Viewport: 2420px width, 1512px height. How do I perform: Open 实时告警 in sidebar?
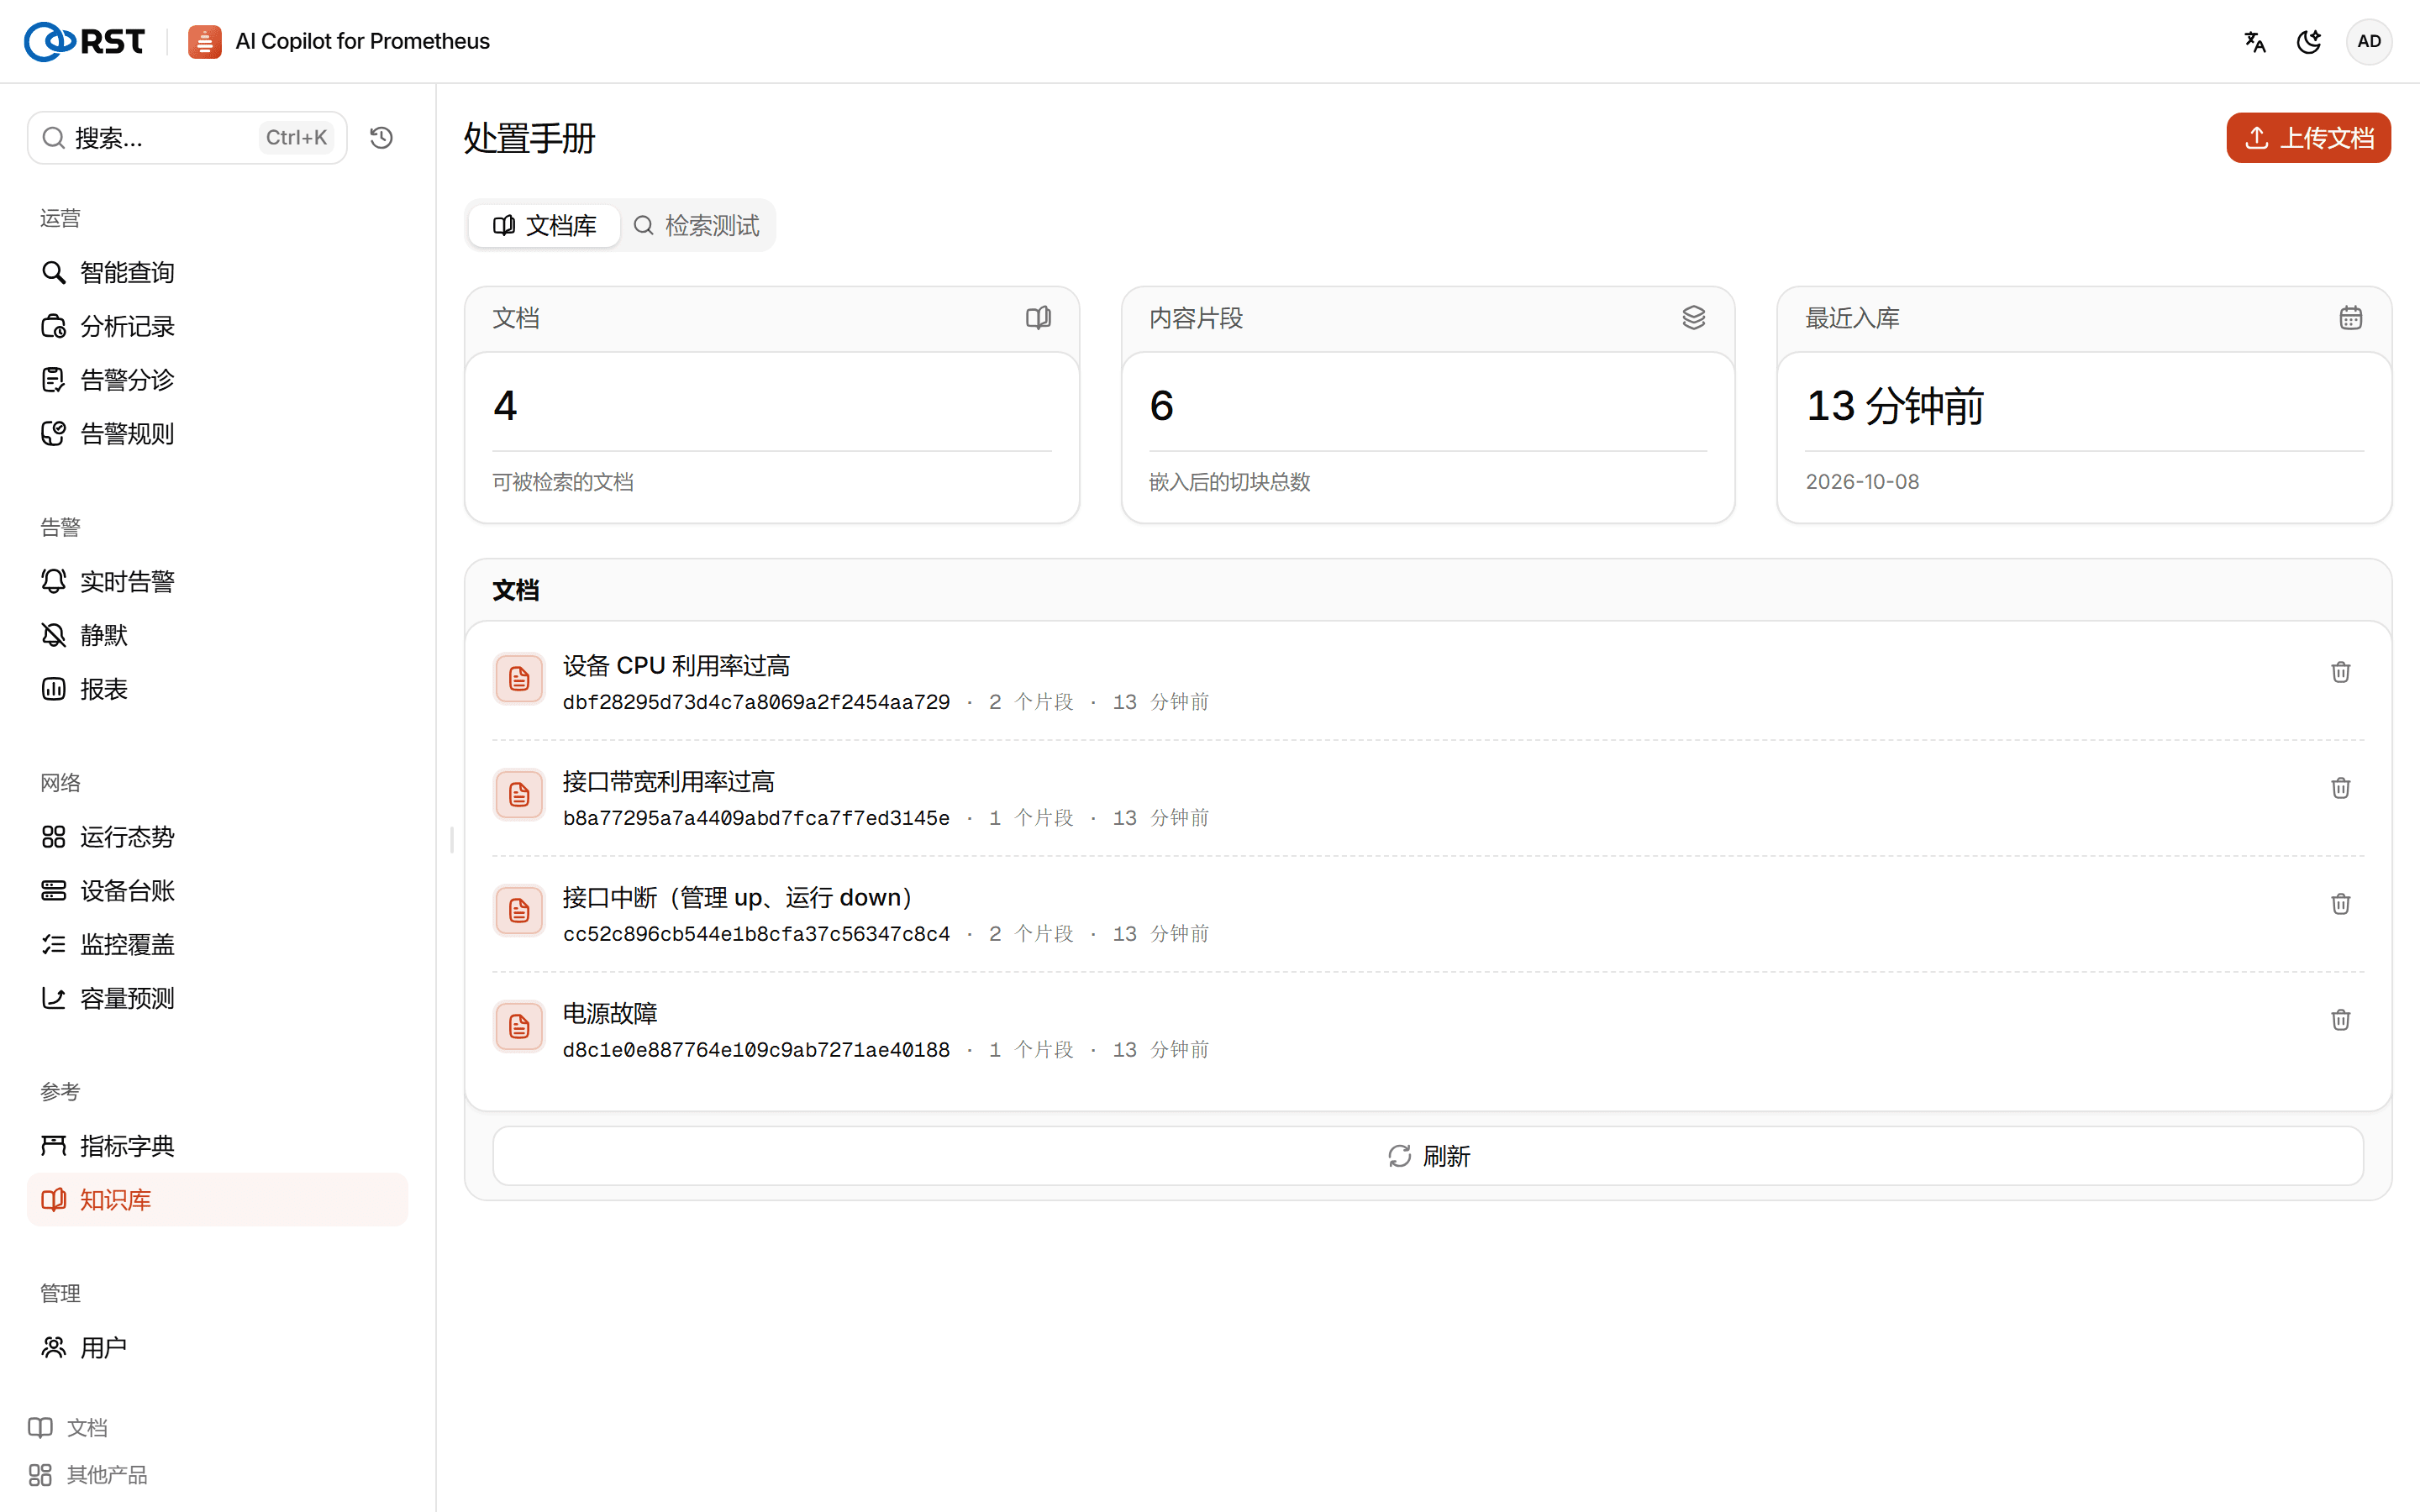[x=217, y=582]
